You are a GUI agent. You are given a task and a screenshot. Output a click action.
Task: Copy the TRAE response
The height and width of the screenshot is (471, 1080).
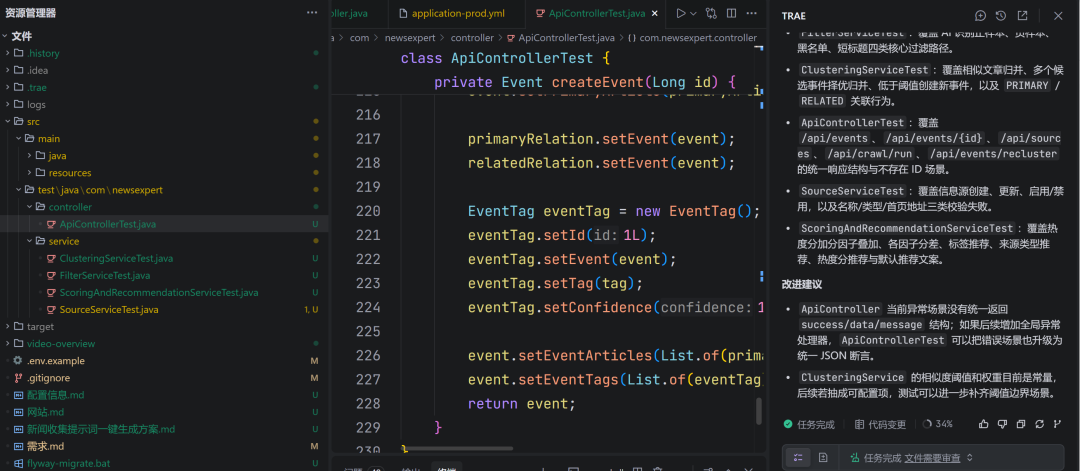(x=1021, y=424)
